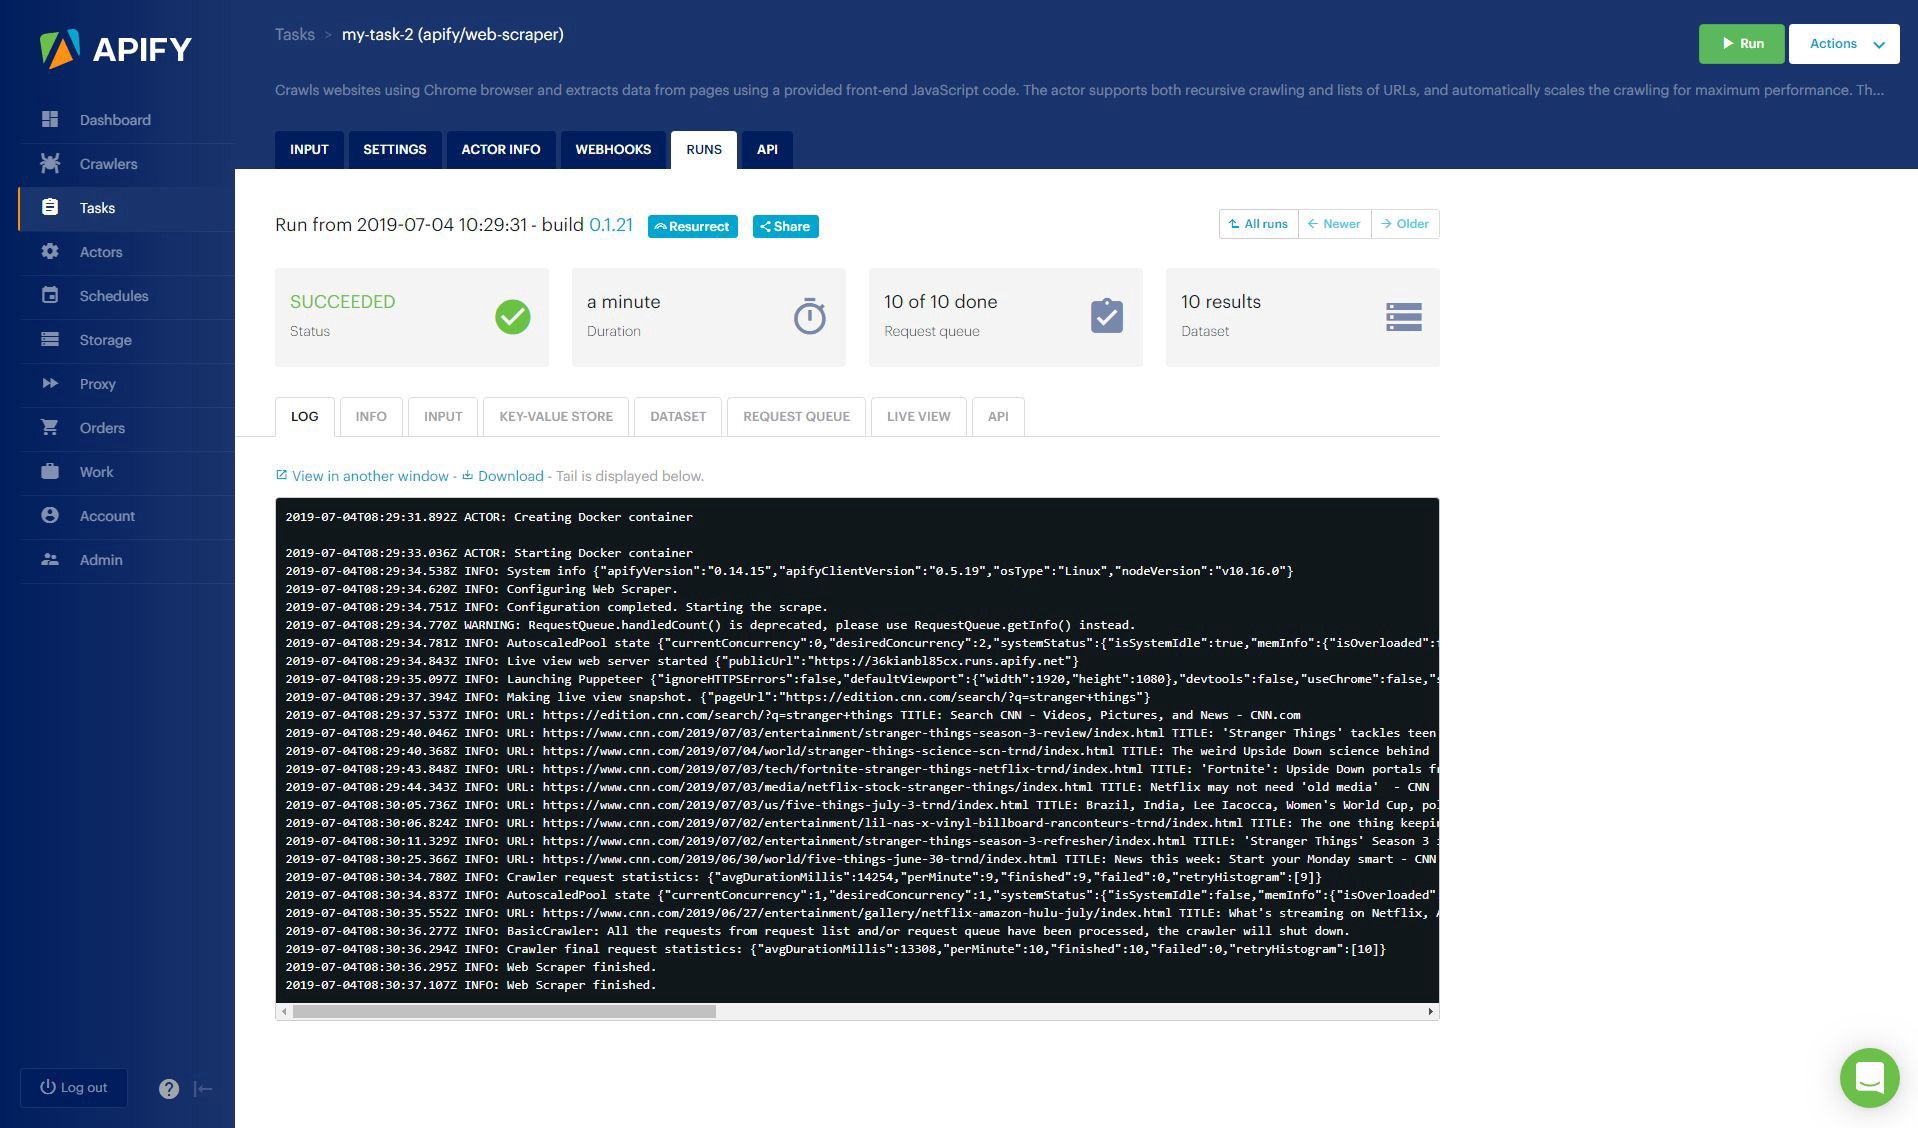Screen dimensions: 1918x1128
Task: Click the log scrollbar right arrow
Action: 1430,1012
